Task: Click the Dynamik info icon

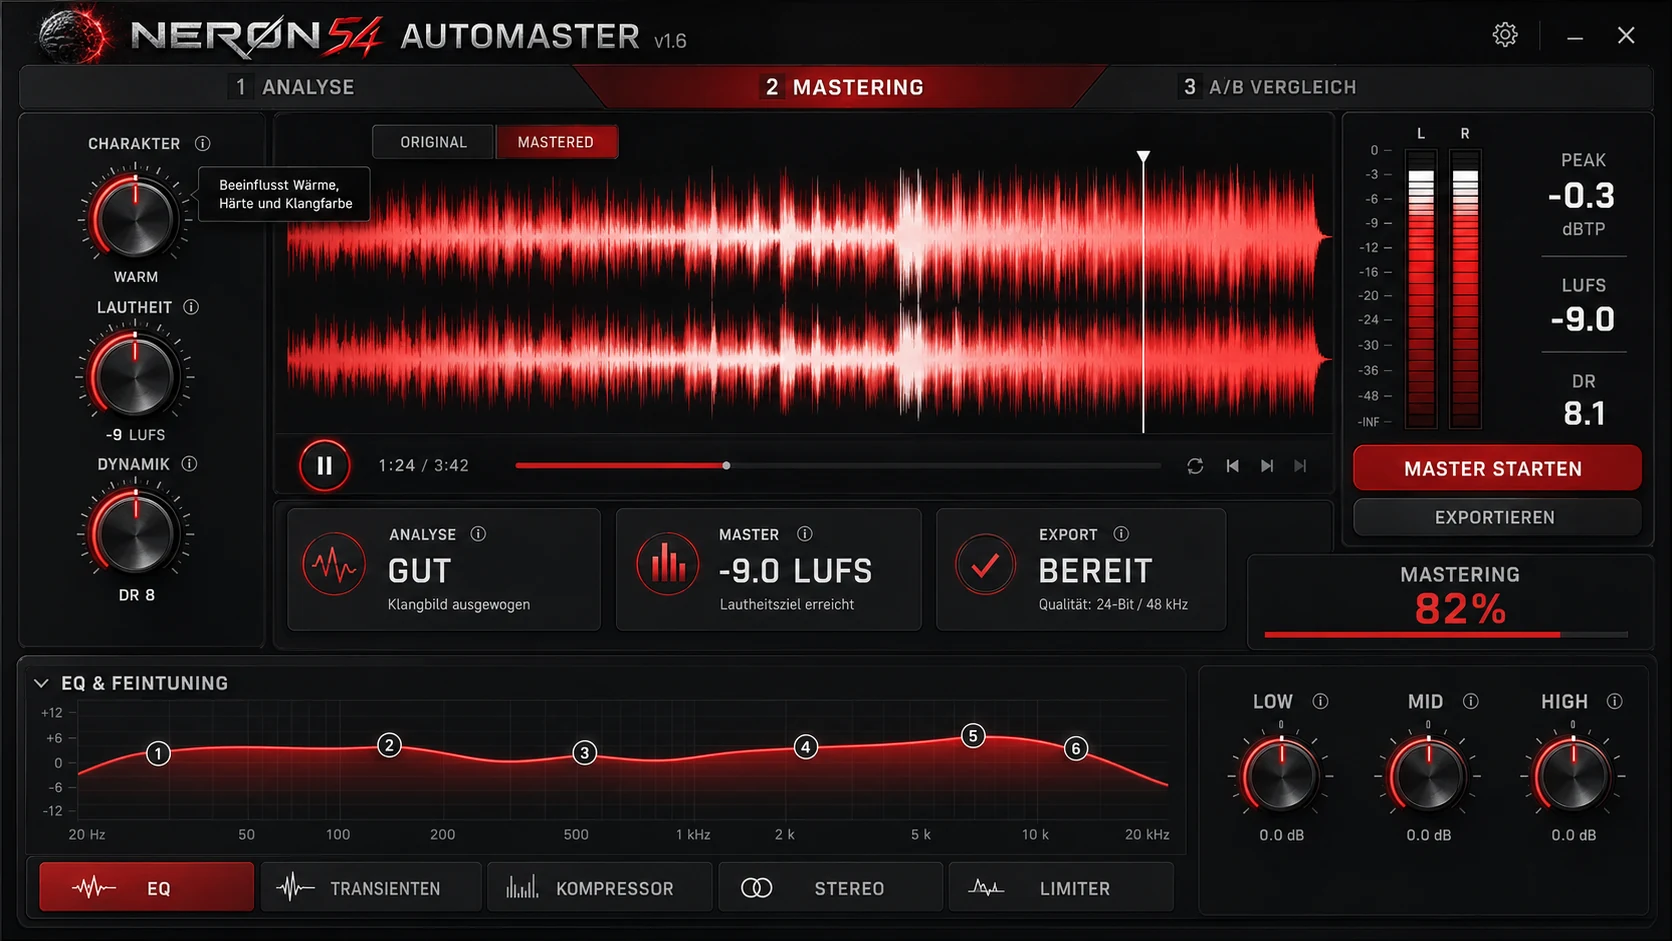Action: tap(189, 464)
